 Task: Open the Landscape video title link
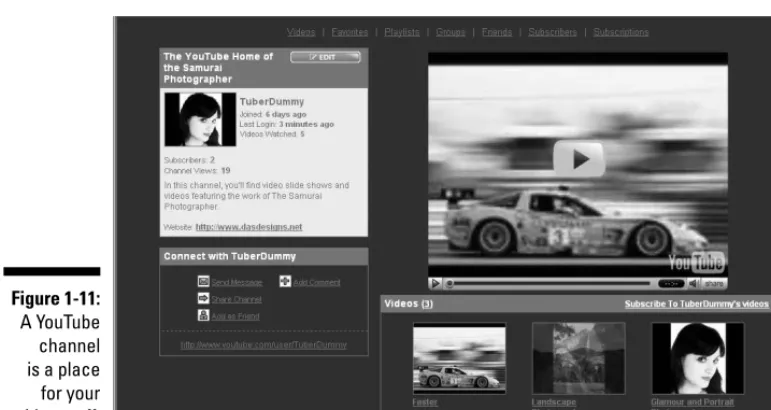554,402
